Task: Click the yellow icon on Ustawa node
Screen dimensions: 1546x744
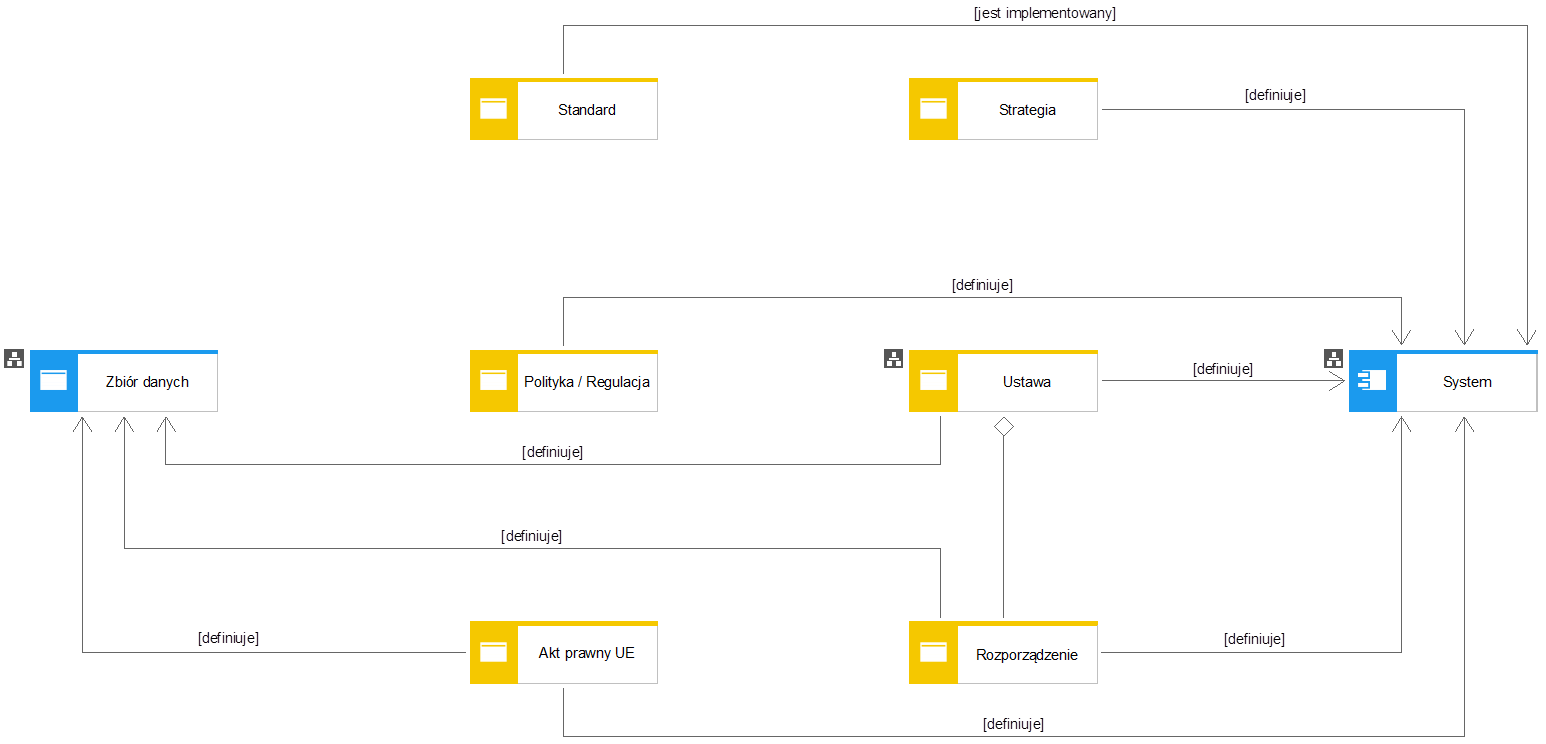Action: coord(933,381)
